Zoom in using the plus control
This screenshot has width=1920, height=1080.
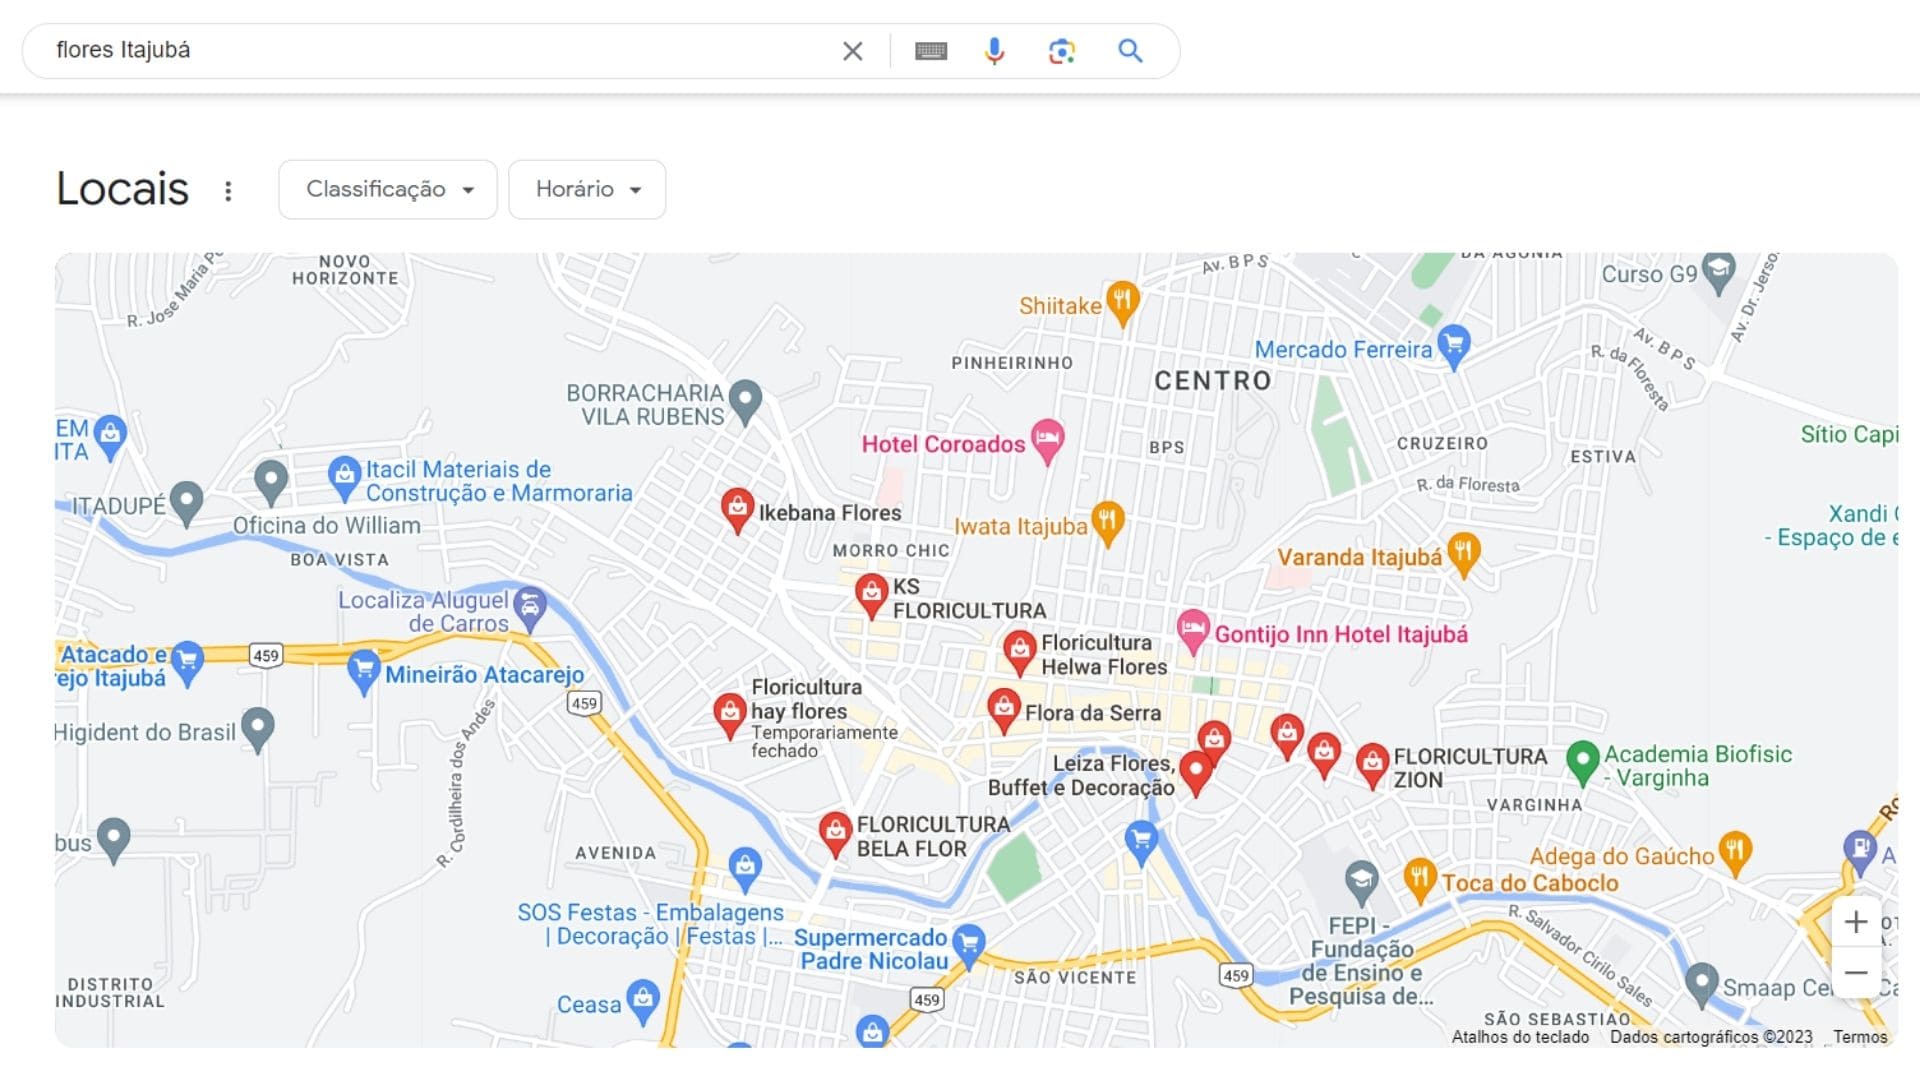[1857, 921]
